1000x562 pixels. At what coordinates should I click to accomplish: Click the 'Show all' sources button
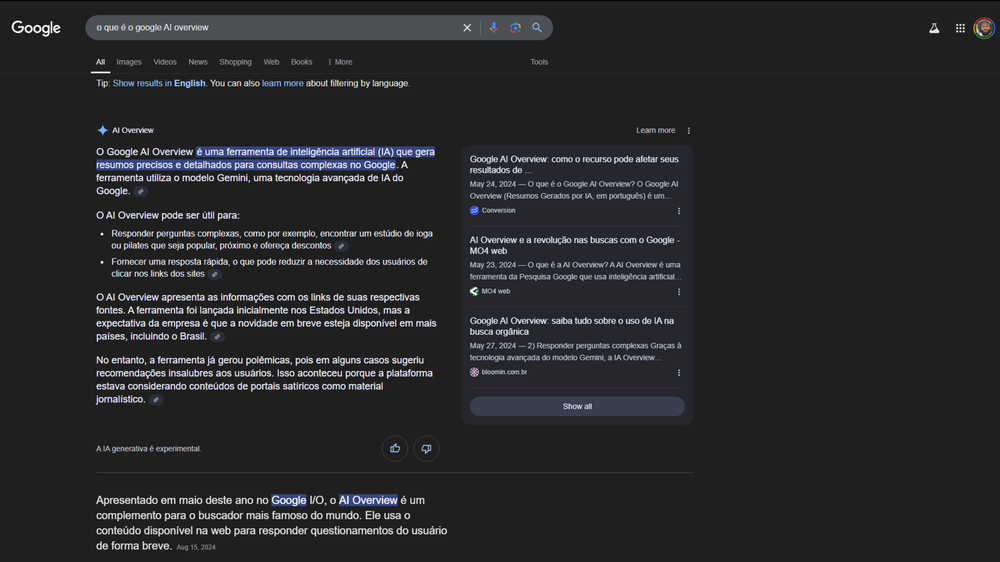577,406
